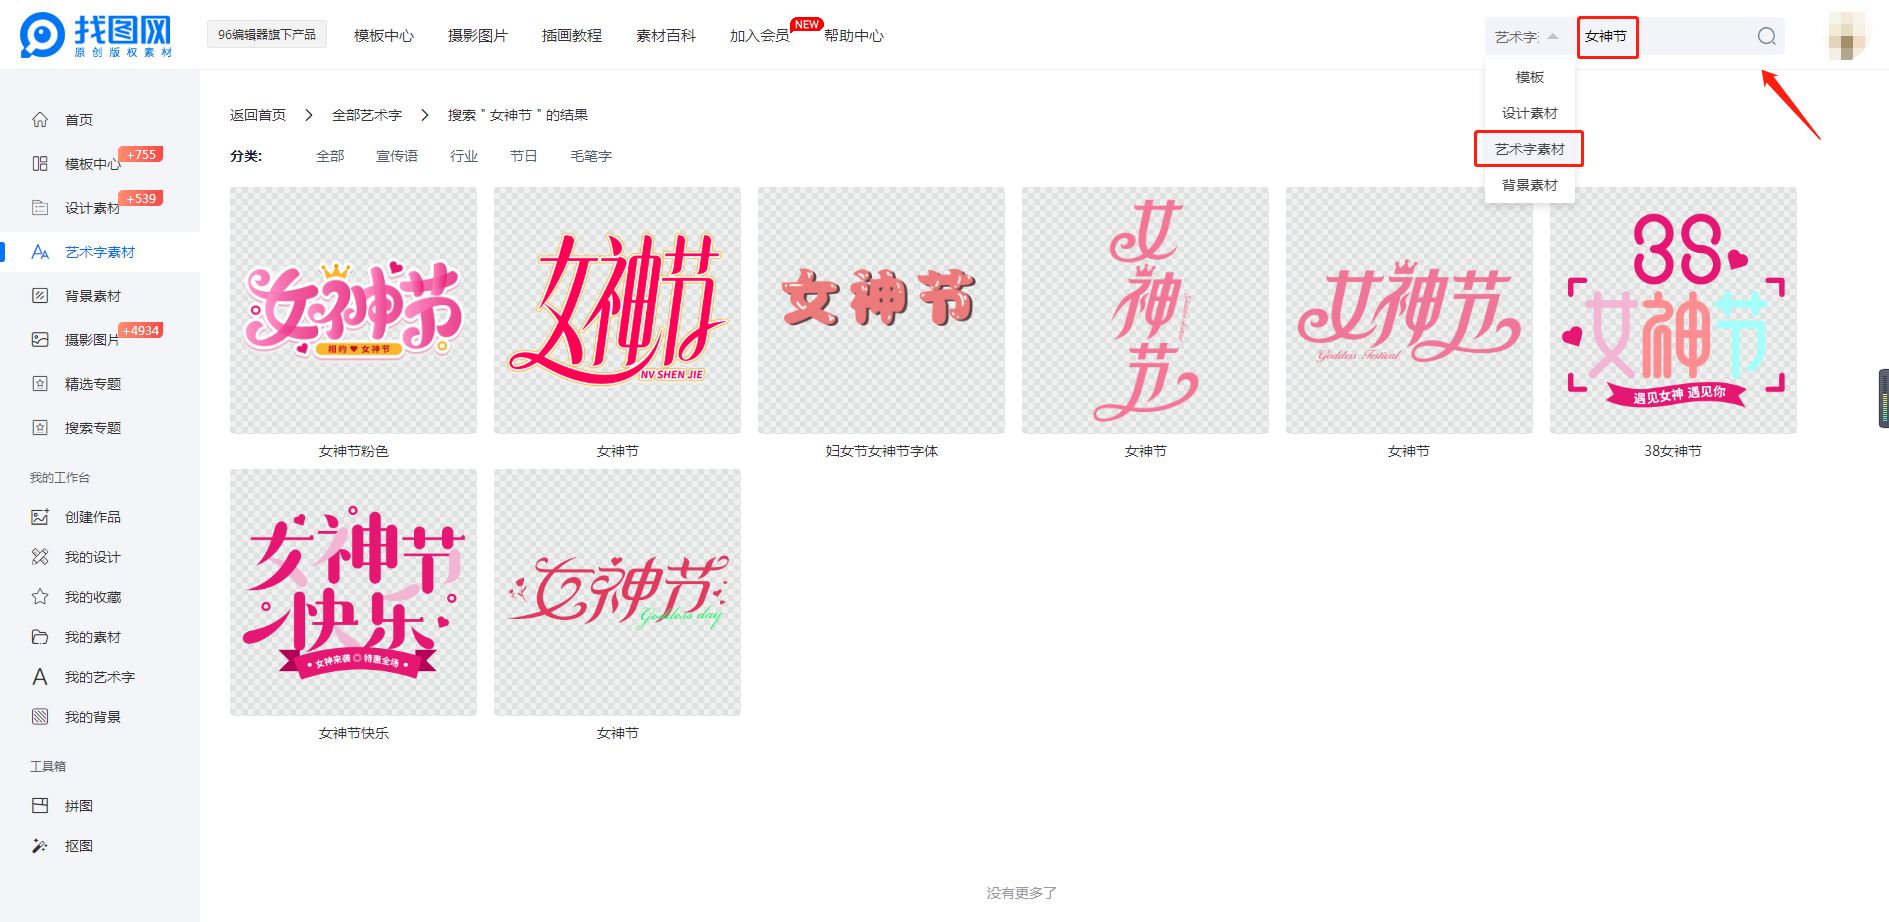This screenshot has width=1889, height=922.
Task: Click the 摄影图片 sidebar icon
Action: coord(40,340)
